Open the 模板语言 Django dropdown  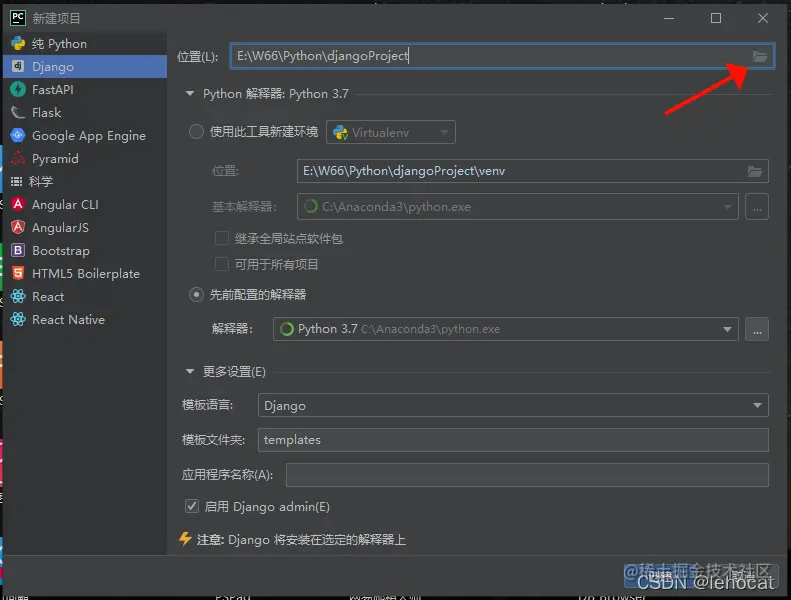click(x=513, y=405)
